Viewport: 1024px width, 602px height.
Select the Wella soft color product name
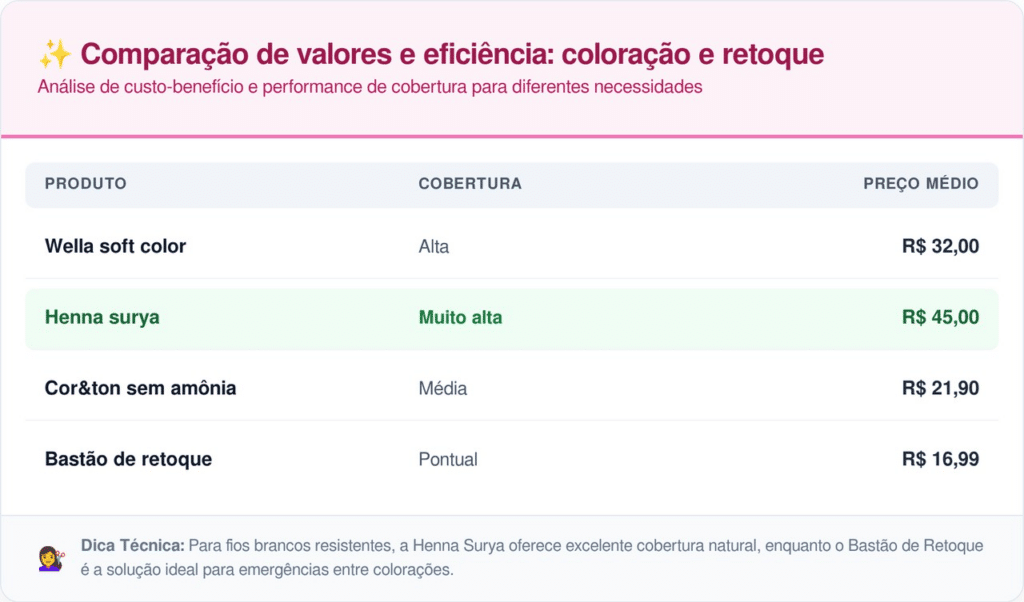click(x=115, y=246)
